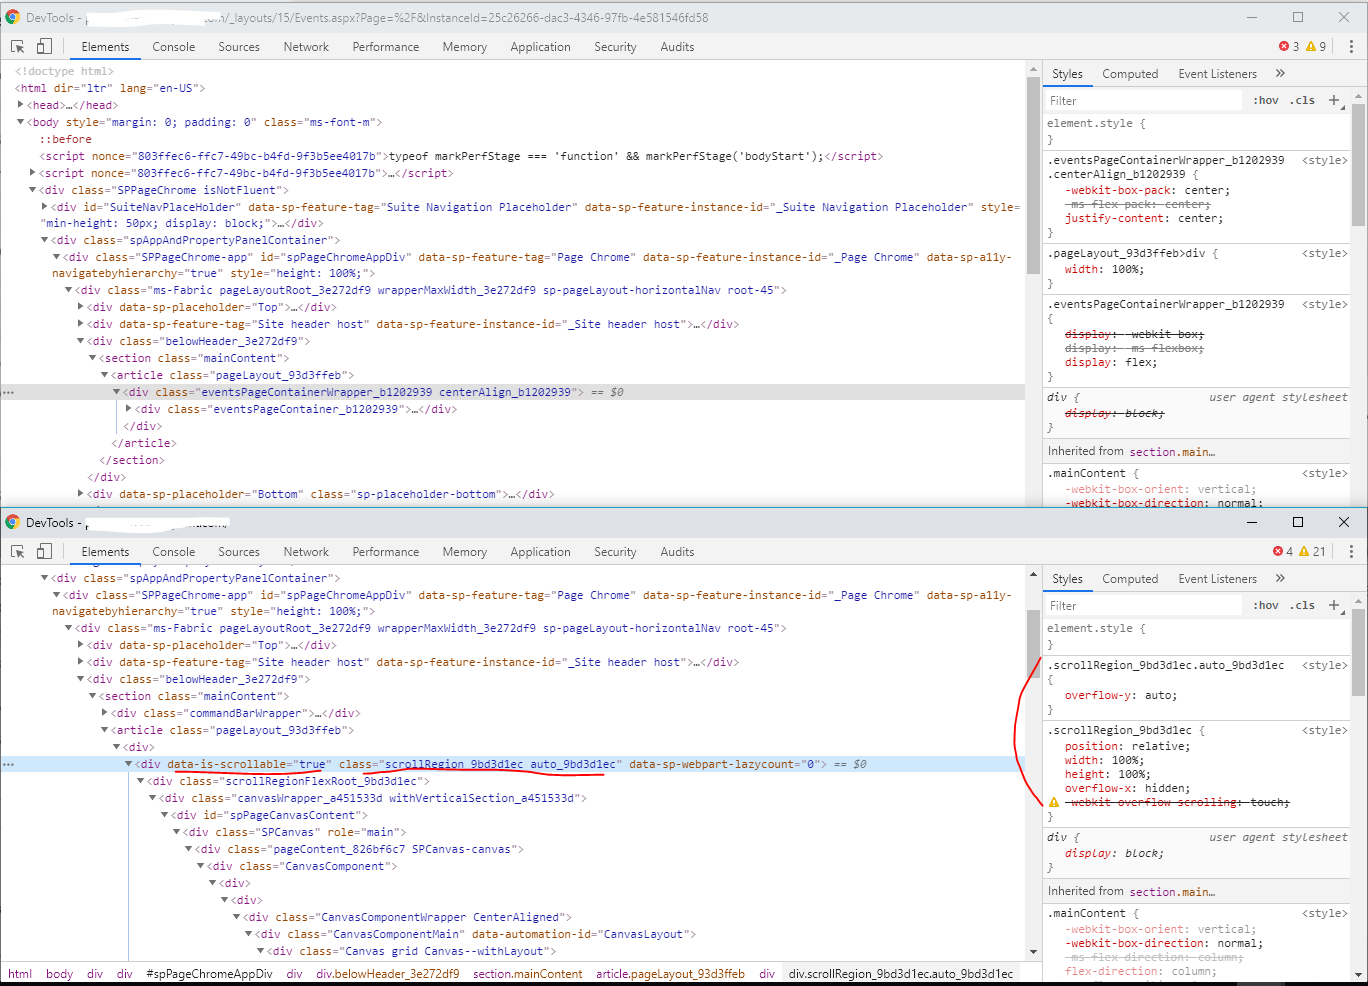
Task: Toggle .cls class editor in bottom Styles pane
Action: [1302, 605]
